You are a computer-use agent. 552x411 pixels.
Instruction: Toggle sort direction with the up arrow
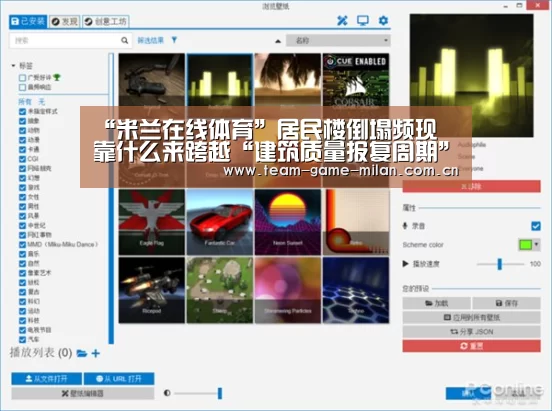278,41
